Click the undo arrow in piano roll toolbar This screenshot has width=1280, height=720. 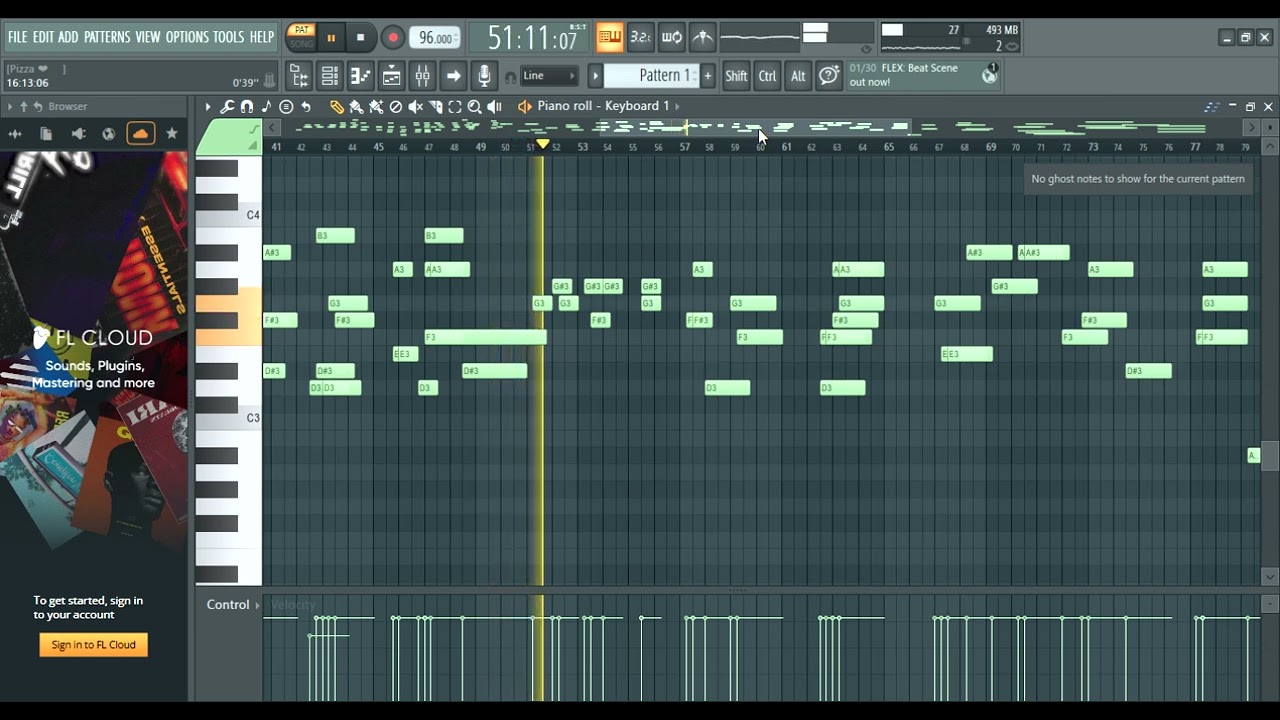pos(306,106)
